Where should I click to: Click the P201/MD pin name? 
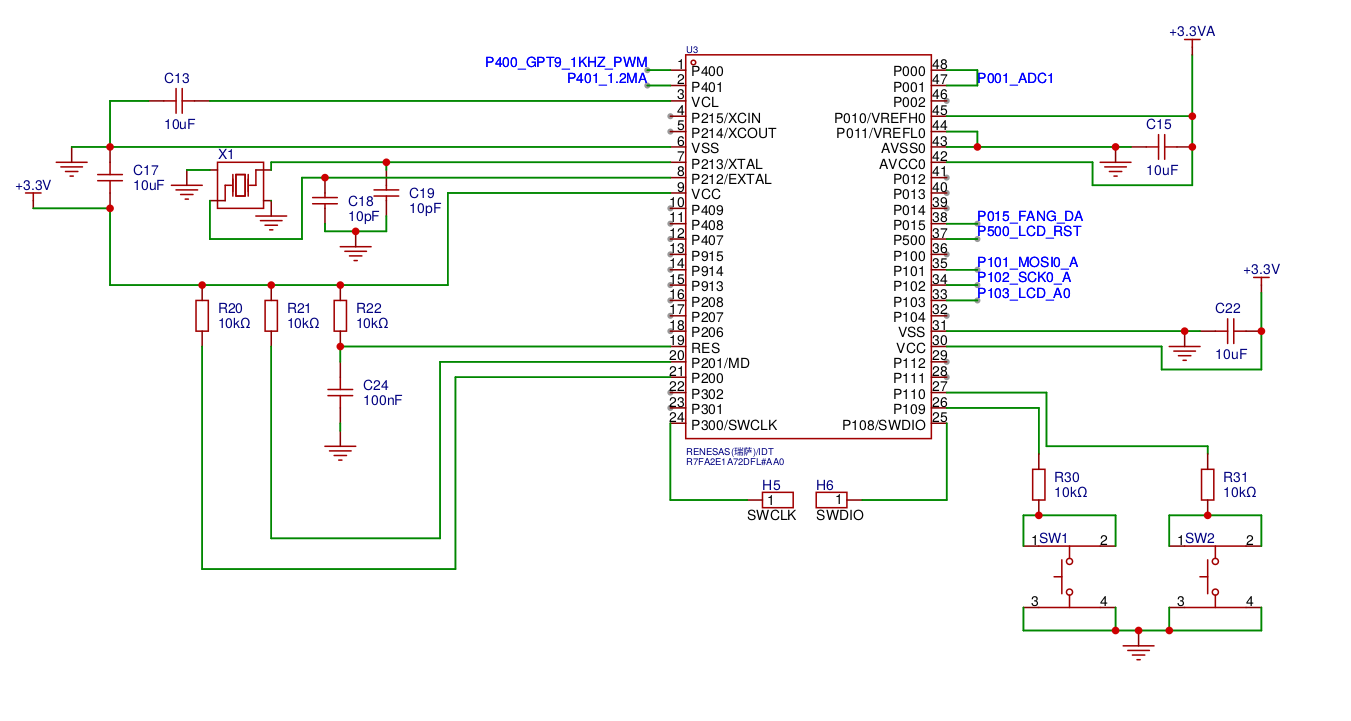[720, 363]
